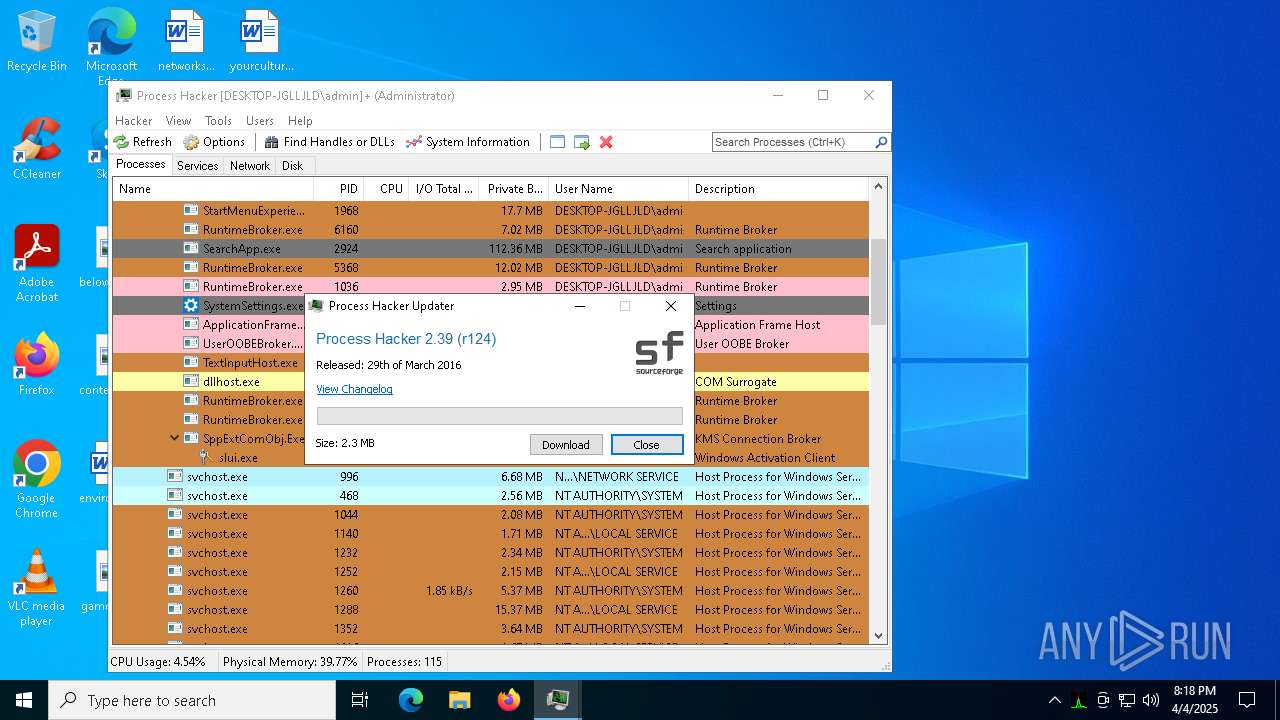Sort by the Description column header
The image size is (1280, 720).
(x=778, y=188)
